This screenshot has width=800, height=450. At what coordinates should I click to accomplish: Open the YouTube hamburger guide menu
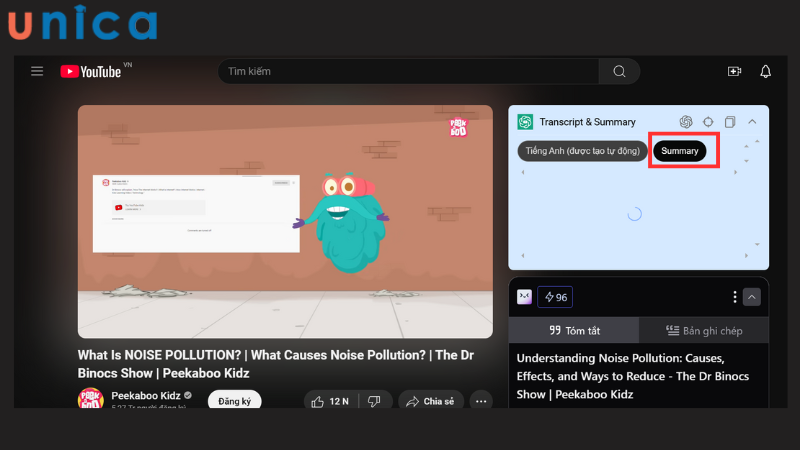point(37,72)
